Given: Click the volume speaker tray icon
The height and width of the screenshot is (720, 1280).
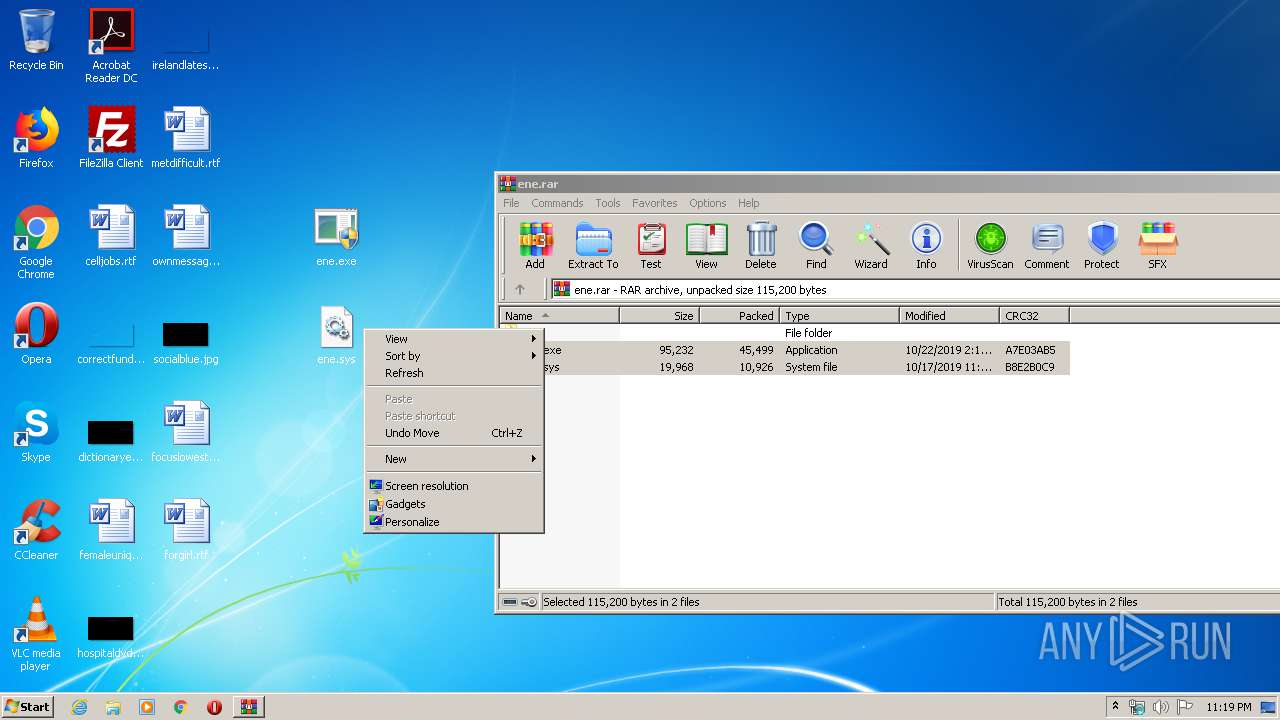Looking at the screenshot, I should (x=1160, y=707).
